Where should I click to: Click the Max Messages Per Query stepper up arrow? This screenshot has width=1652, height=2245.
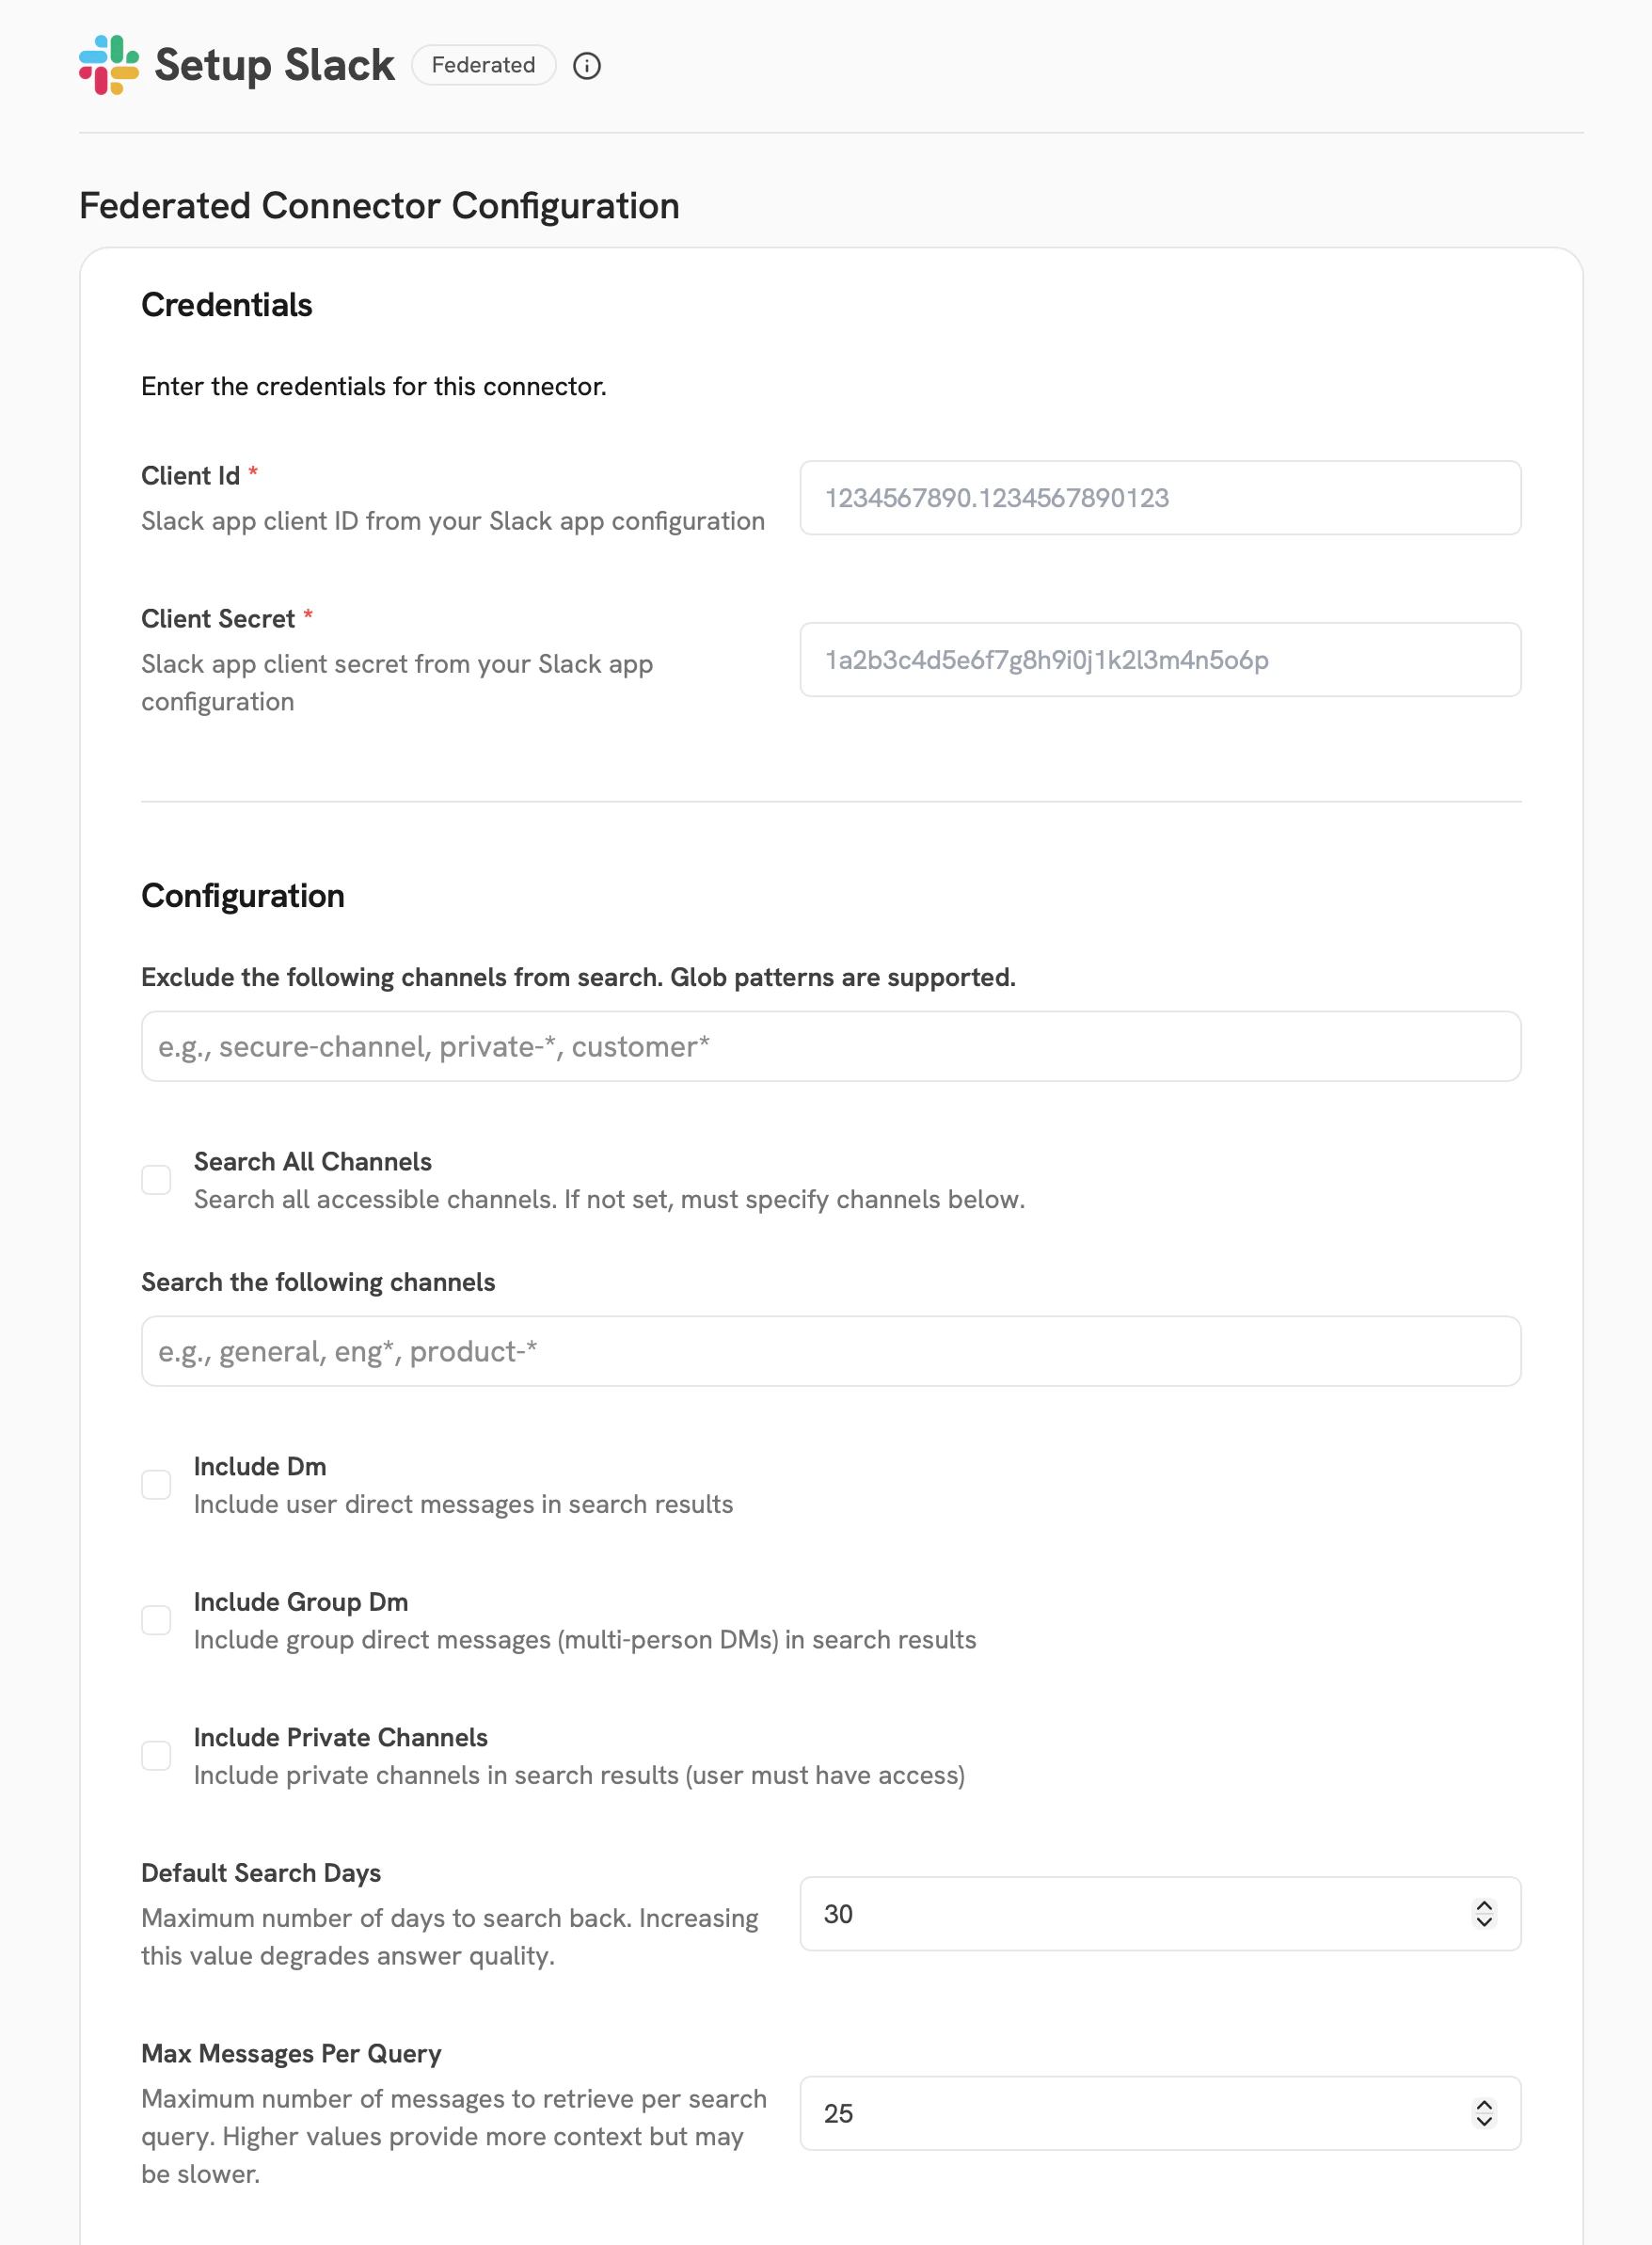[x=1486, y=2105]
